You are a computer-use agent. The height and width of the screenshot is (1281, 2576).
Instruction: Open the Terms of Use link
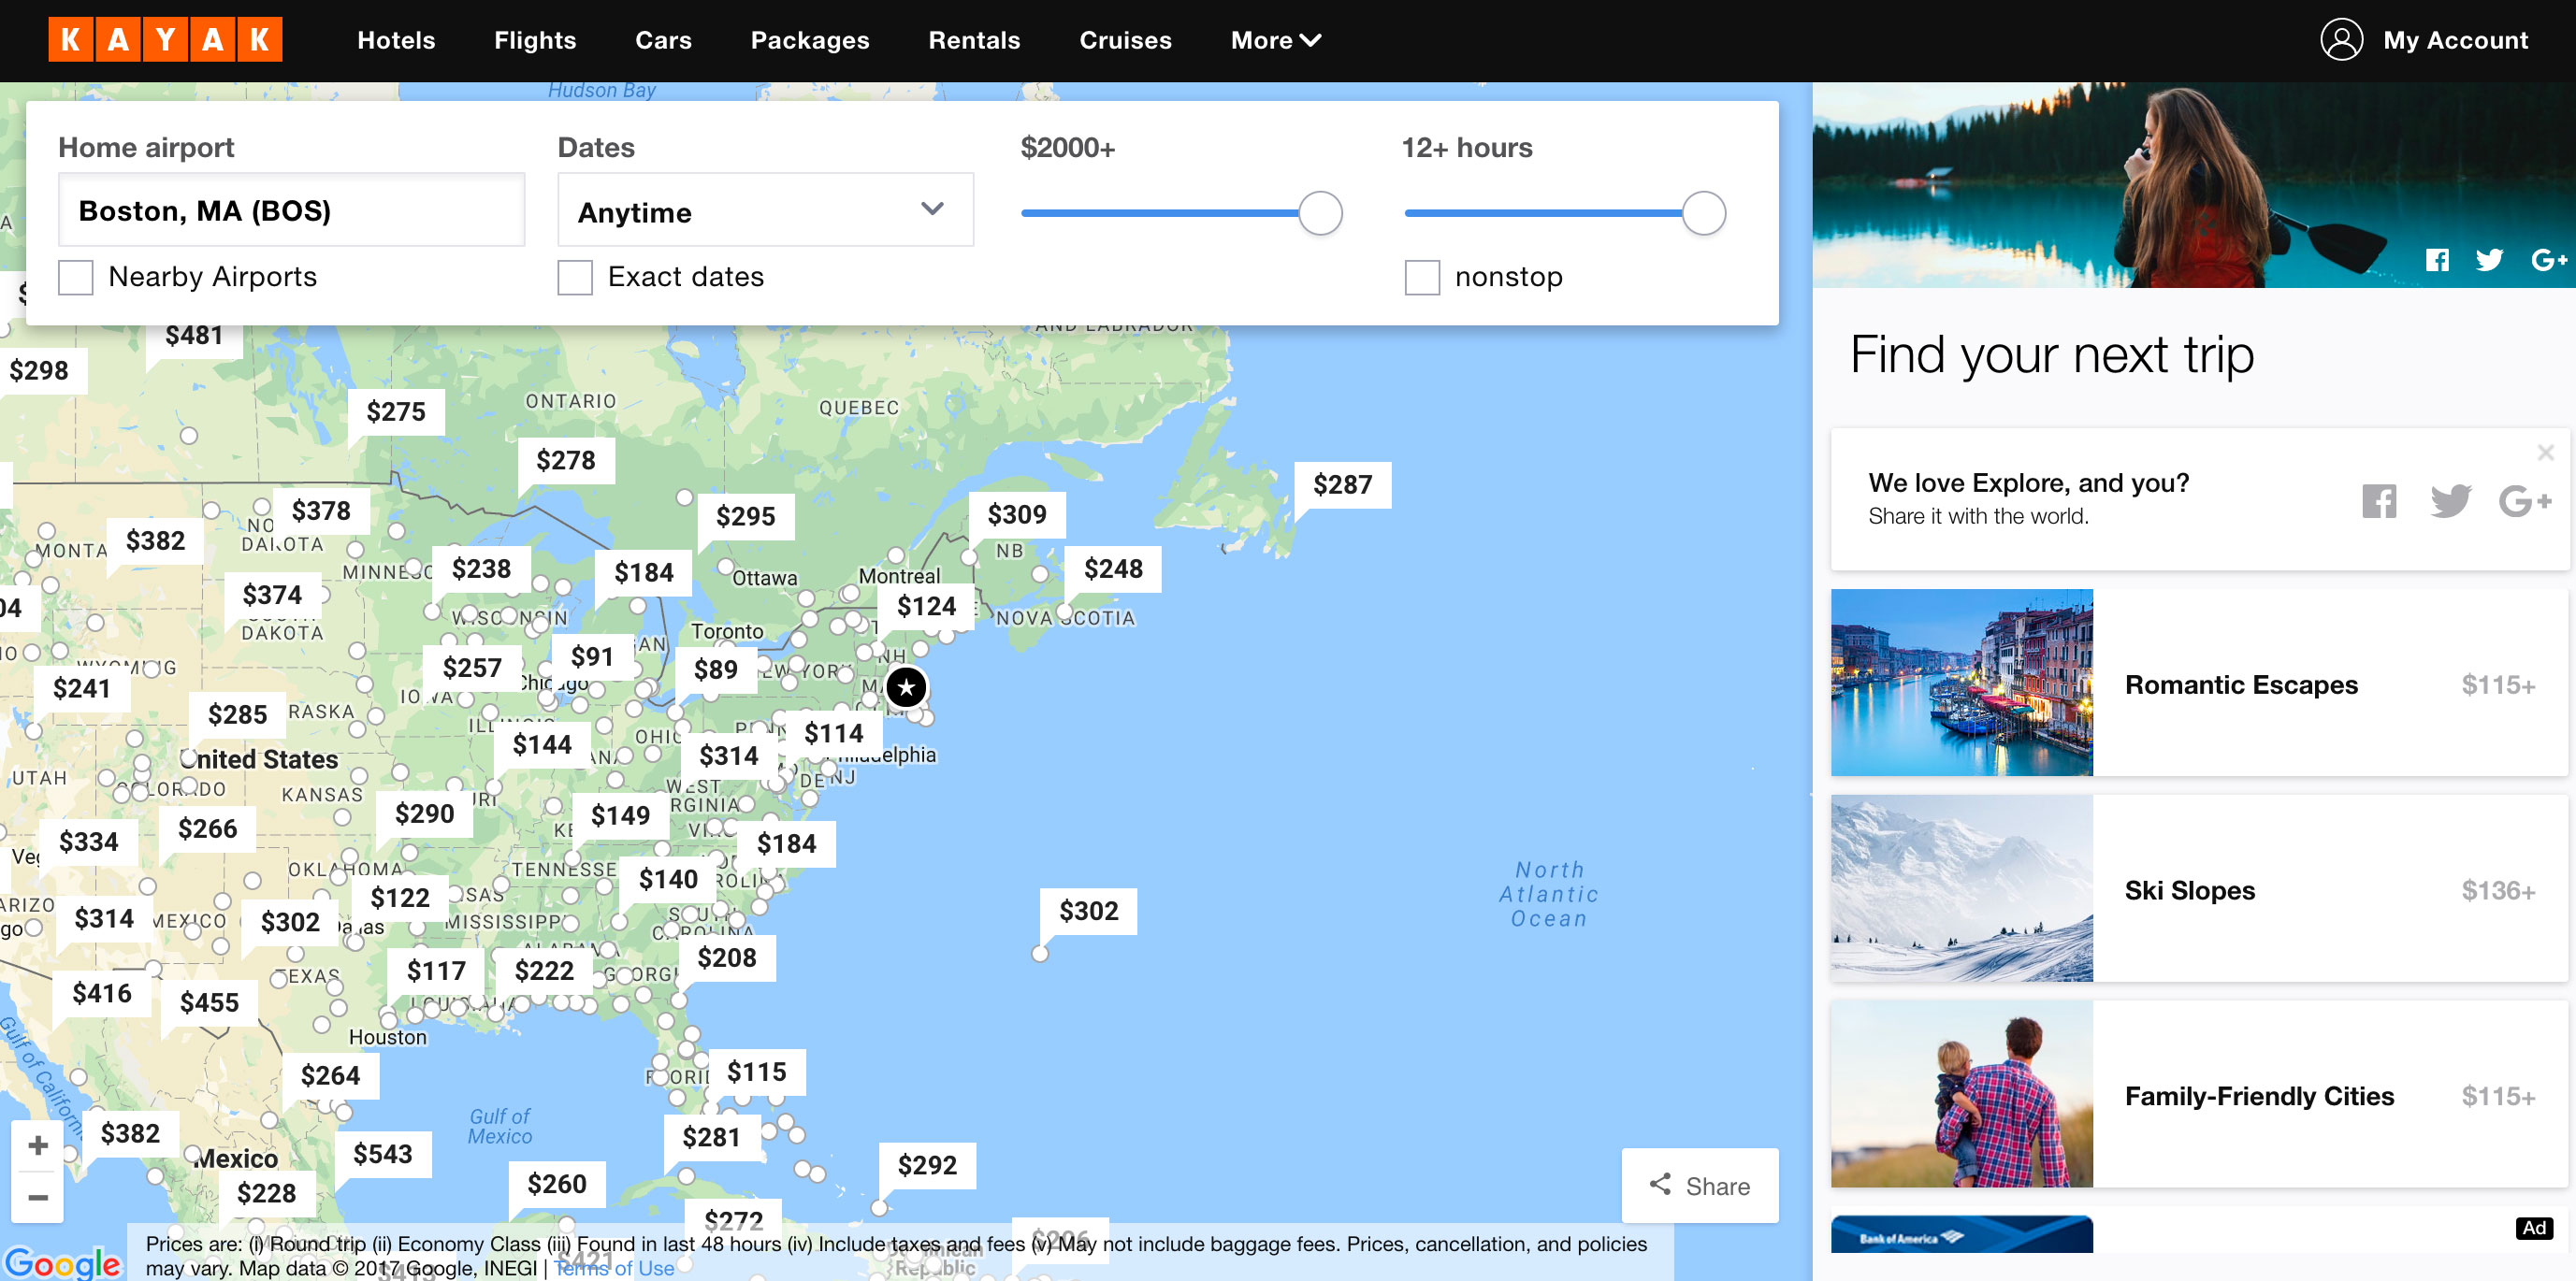click(615, 1268)
